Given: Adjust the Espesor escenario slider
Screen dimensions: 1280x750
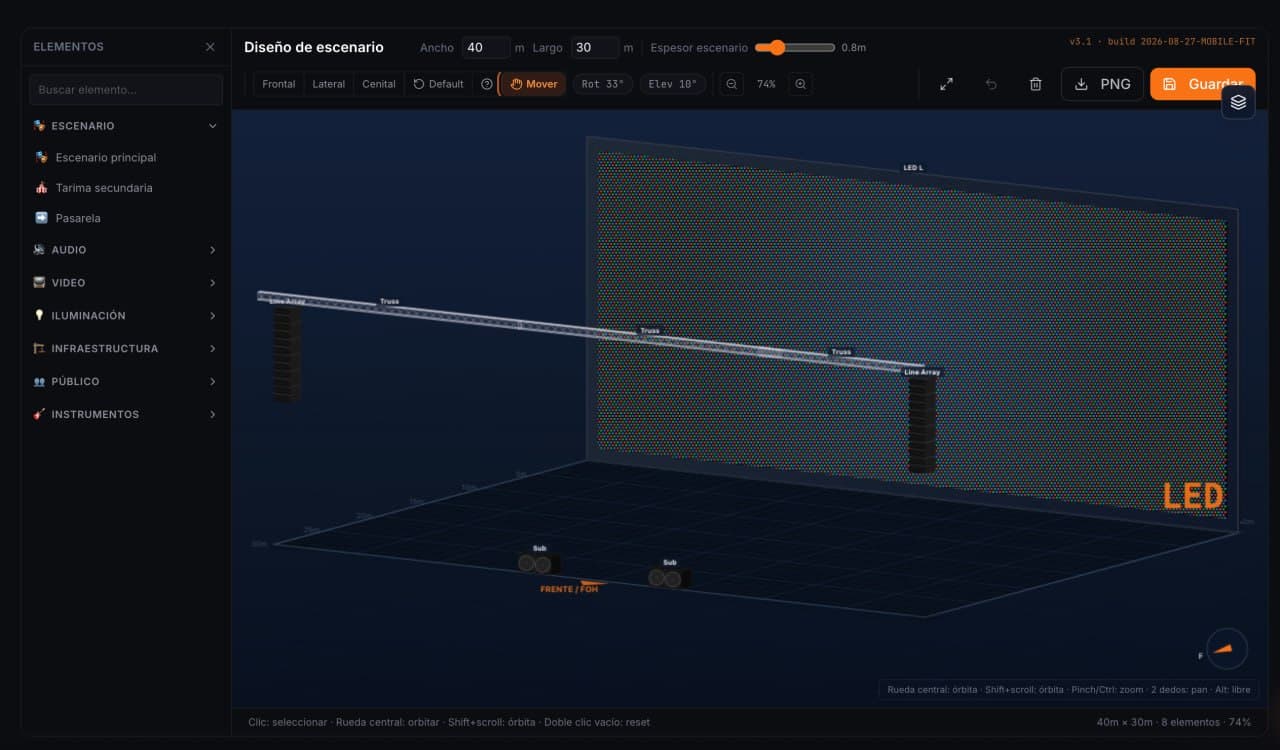Looking at the screenshot, I should tap(795, 47).
